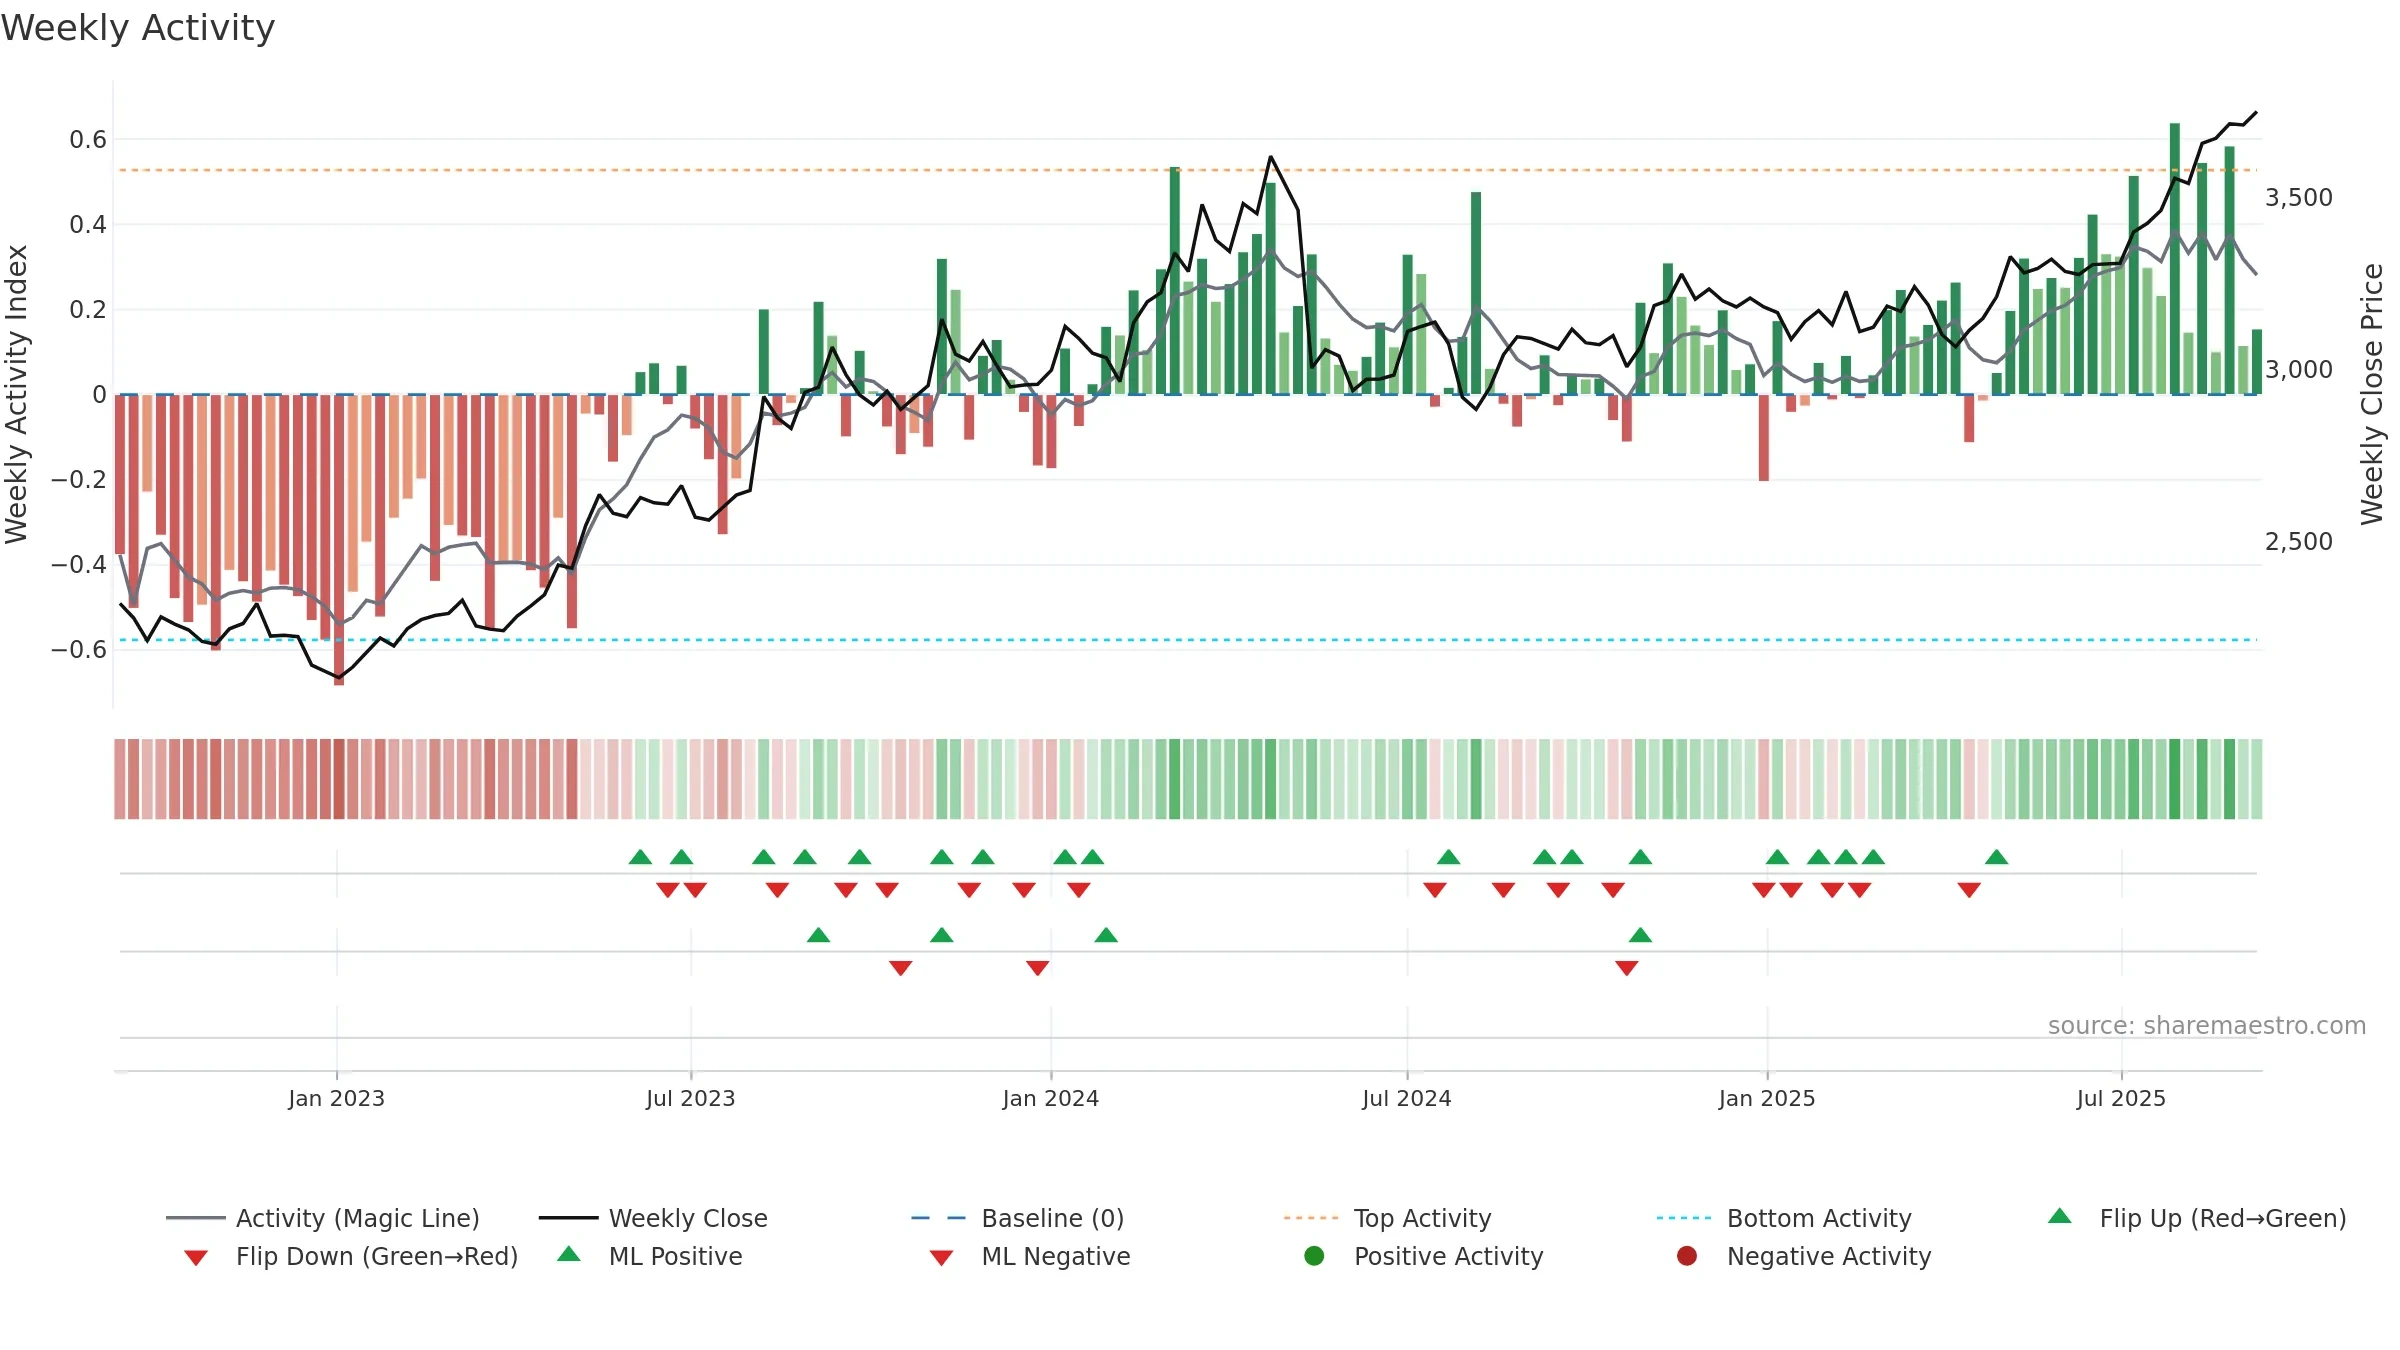Click the Flip Down red triangle legend icon
This screenshot has height=1350, width=2400.
[196, 1258]
